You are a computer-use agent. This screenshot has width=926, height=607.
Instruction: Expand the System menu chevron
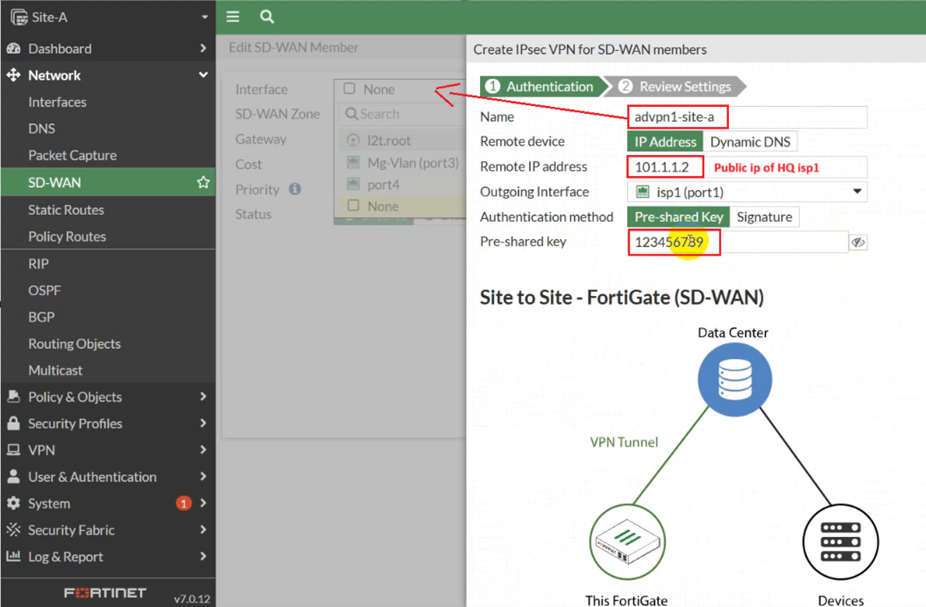[203, 503]
